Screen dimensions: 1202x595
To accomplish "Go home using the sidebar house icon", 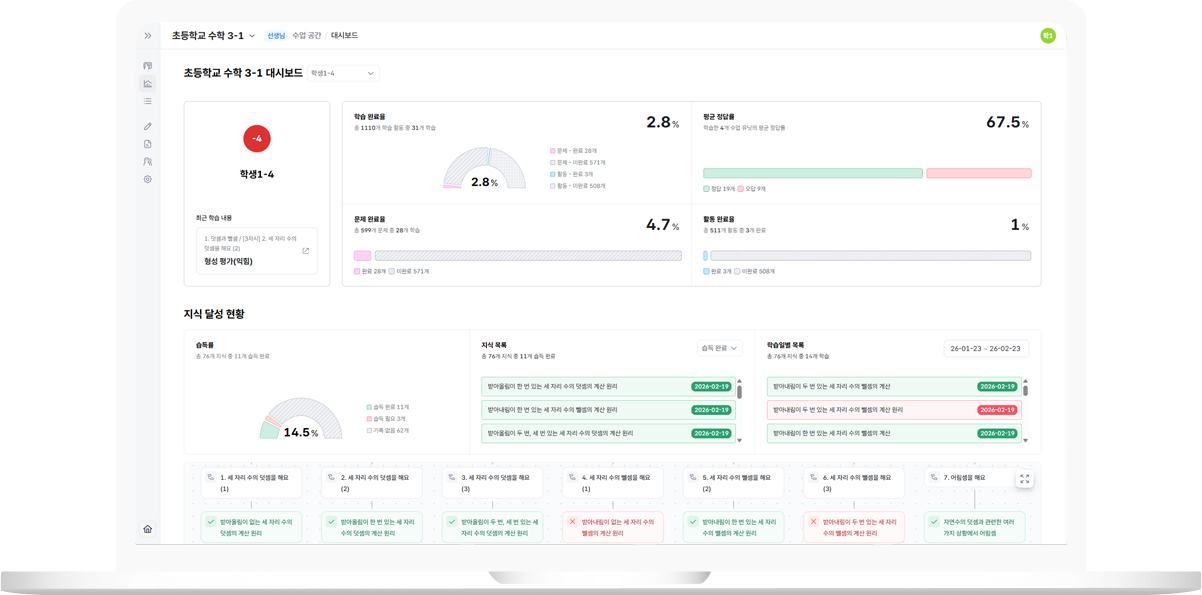I will pos(148,529).
